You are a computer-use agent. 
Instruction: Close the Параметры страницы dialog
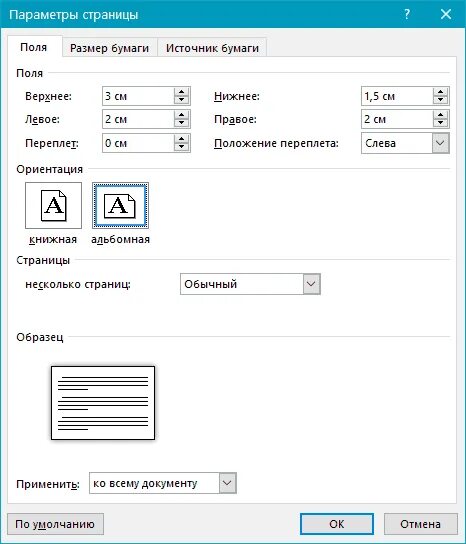tap(446, 14)
